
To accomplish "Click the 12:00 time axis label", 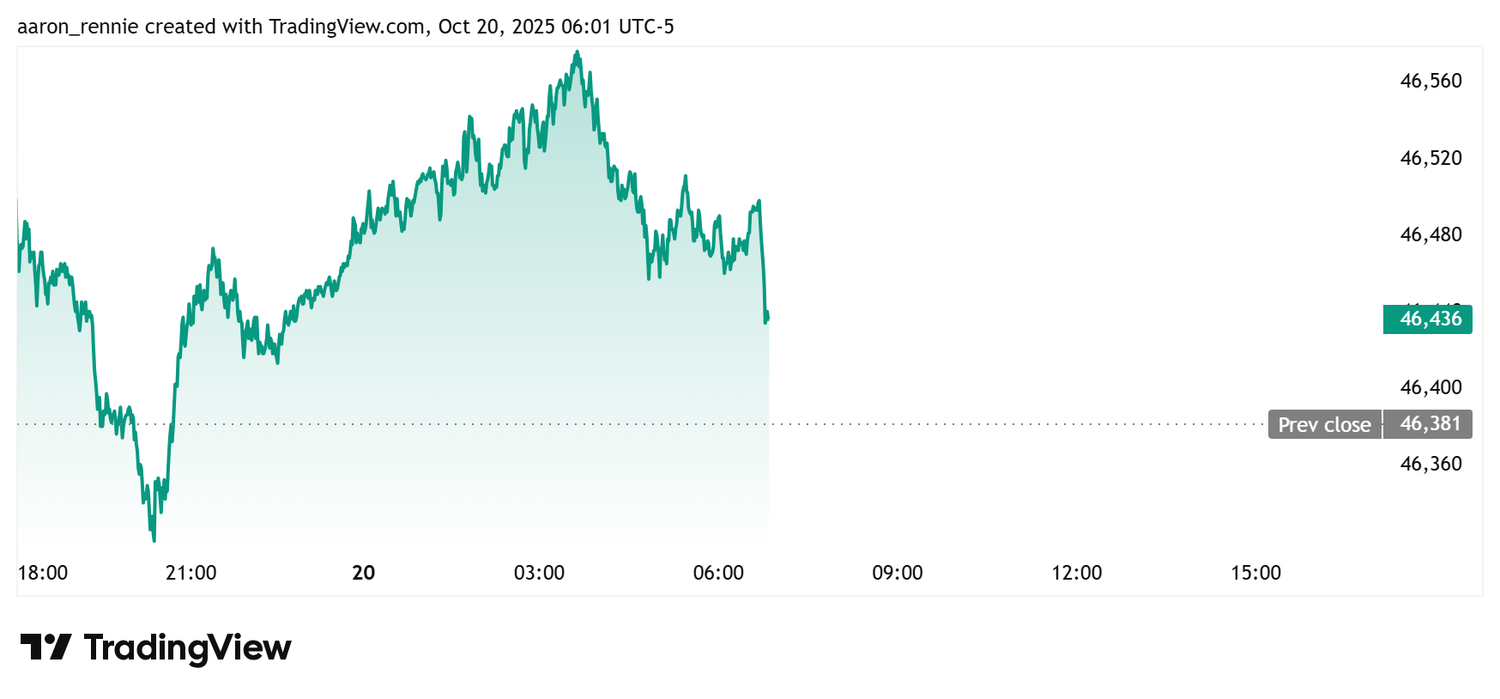I will coord(1077,573).
